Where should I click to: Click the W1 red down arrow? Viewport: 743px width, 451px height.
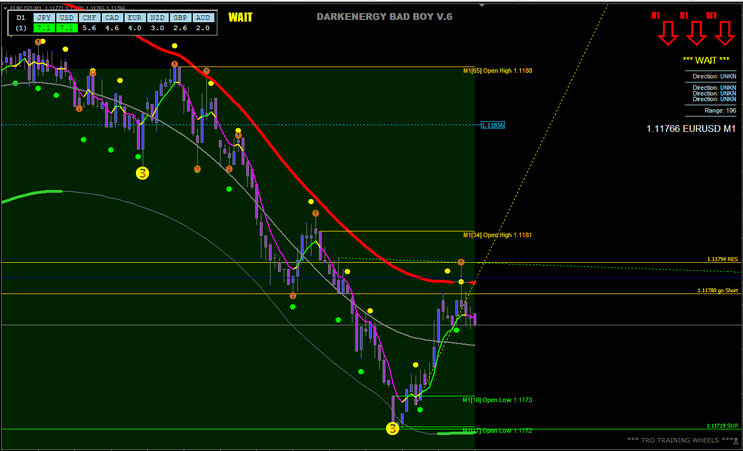click(x=724, y=34)
